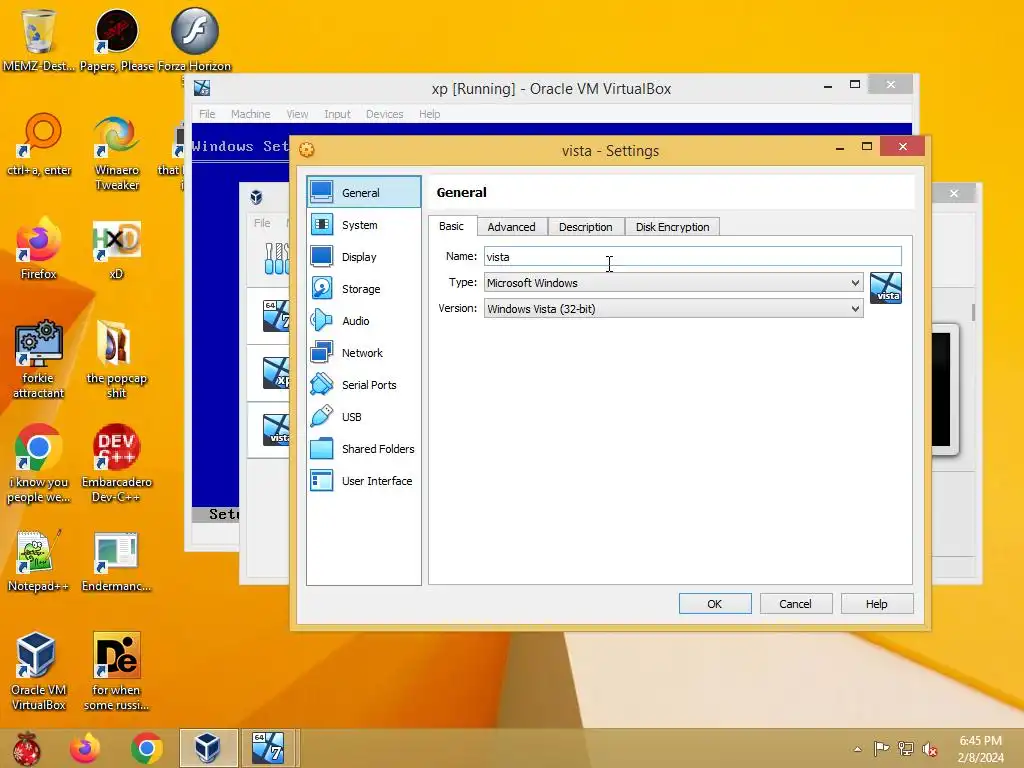This screenshot has width=1024, height=768.
Task: Open File menu in VirtualBox Manager window
Action: click(x=262, y=223)
